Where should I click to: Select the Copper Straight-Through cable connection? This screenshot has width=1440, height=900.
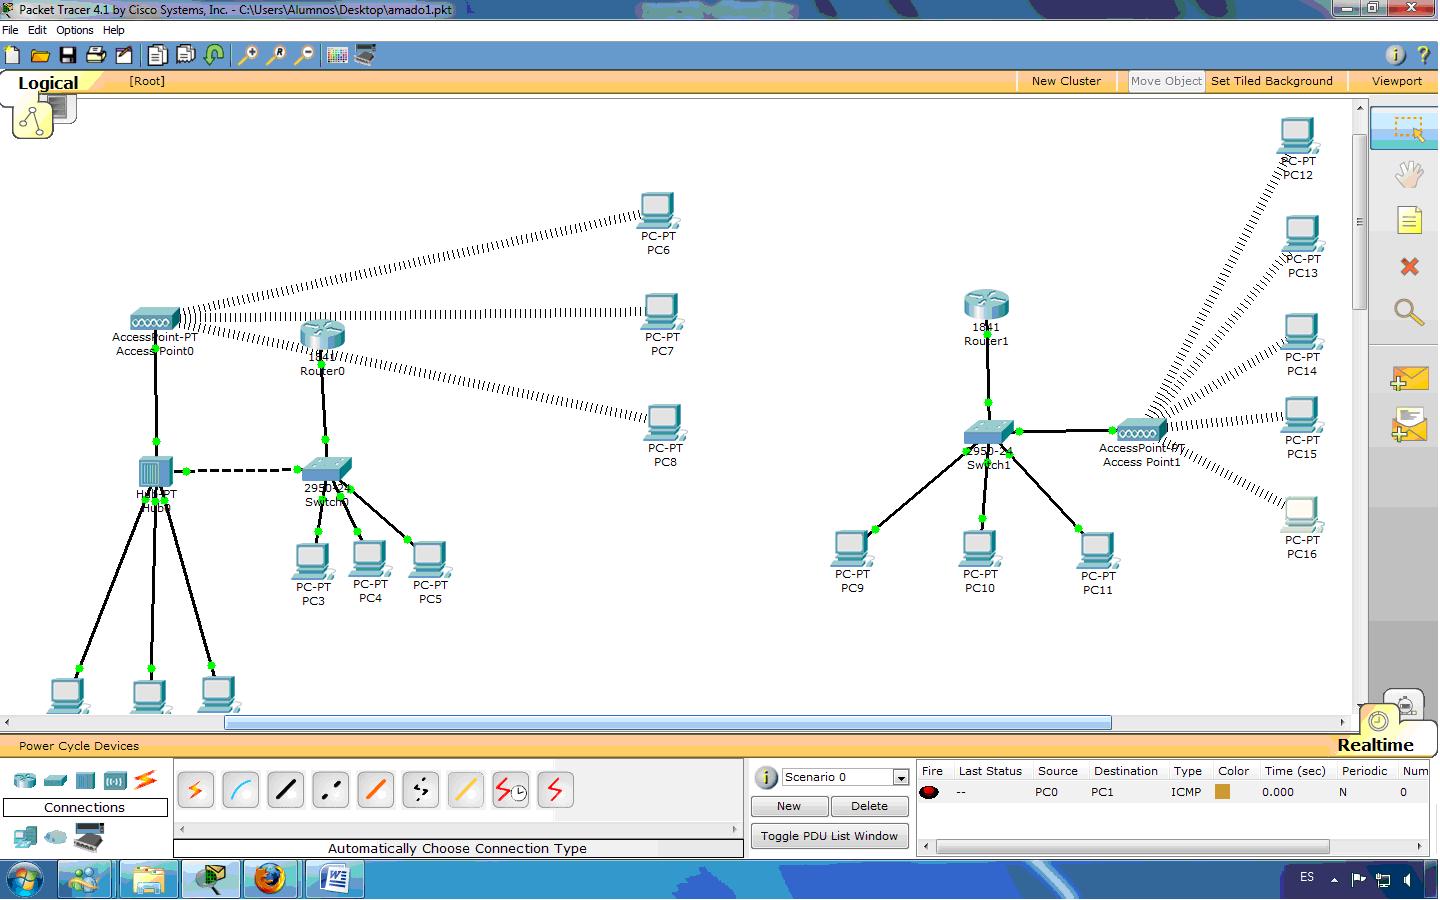(285, 789)
